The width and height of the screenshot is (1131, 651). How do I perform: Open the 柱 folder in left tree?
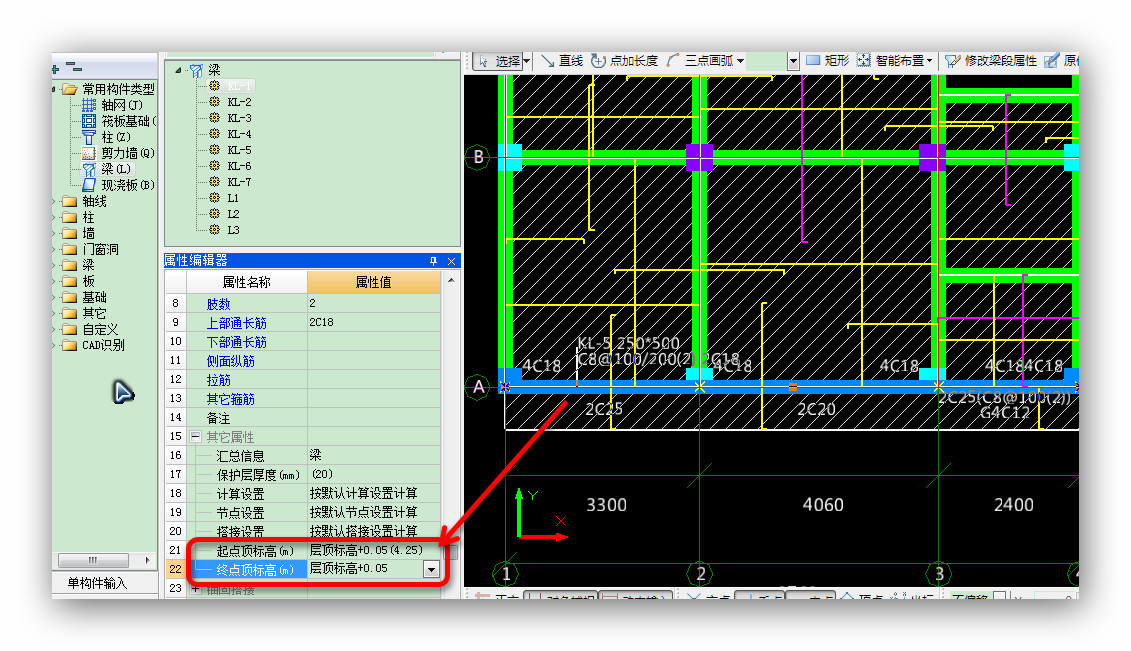[79, 217]
